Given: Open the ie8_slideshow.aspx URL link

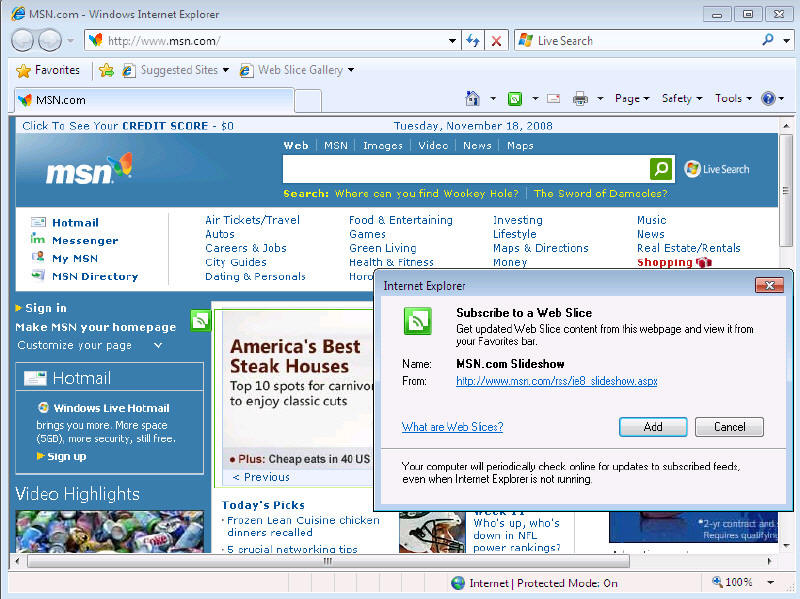Looking at the screenshot, I should tap(557, 381).
